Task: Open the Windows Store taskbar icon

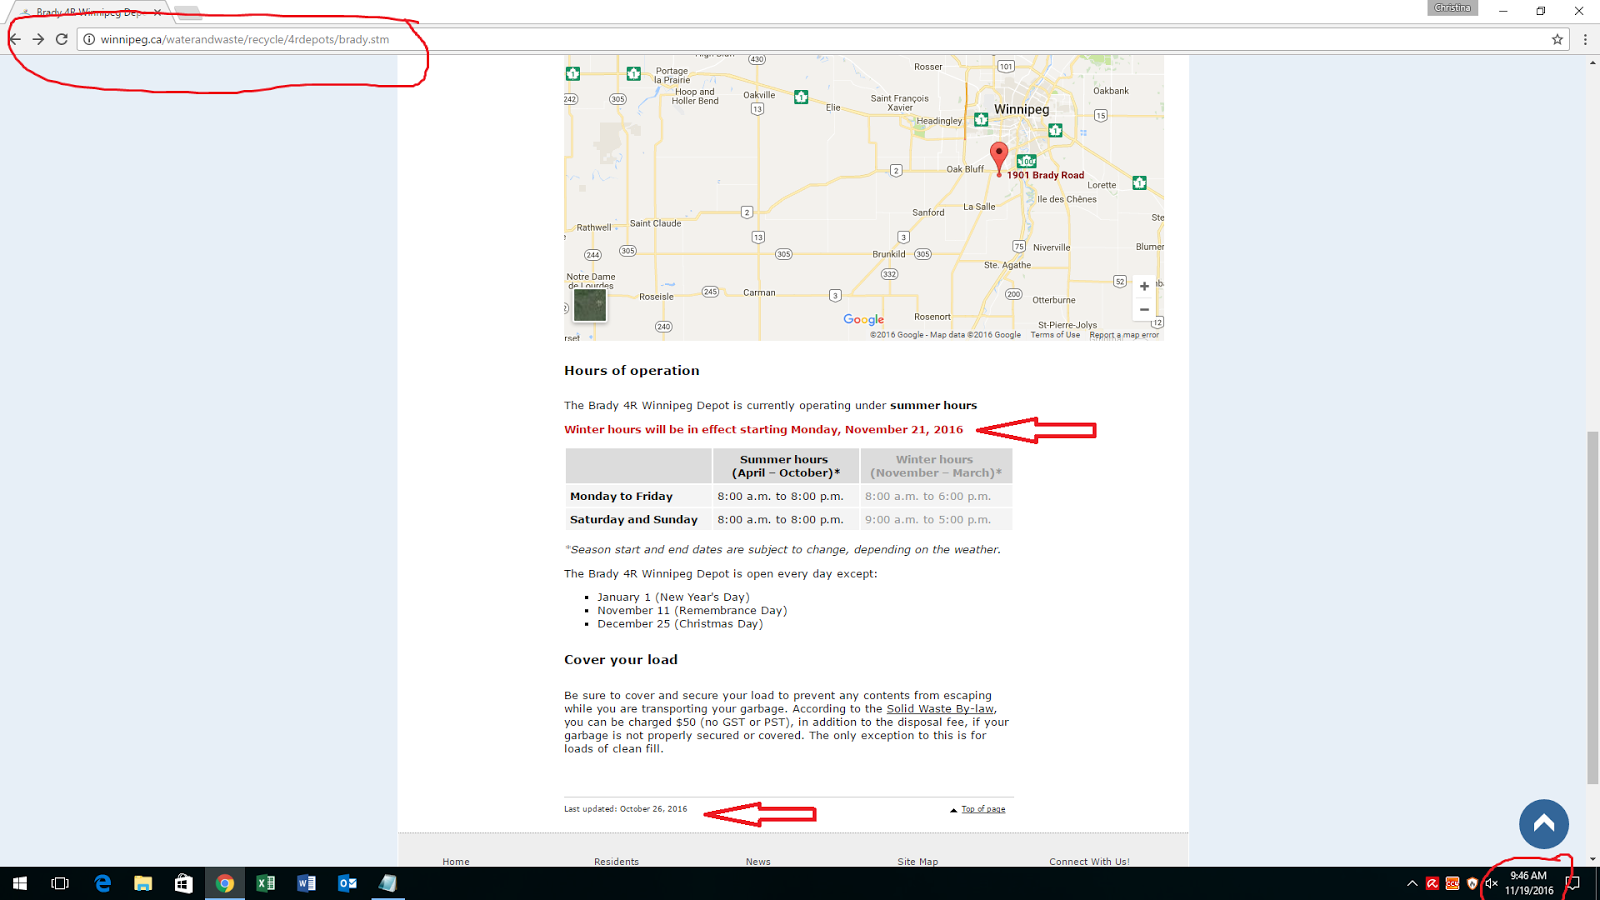Action: click(183, 883)
